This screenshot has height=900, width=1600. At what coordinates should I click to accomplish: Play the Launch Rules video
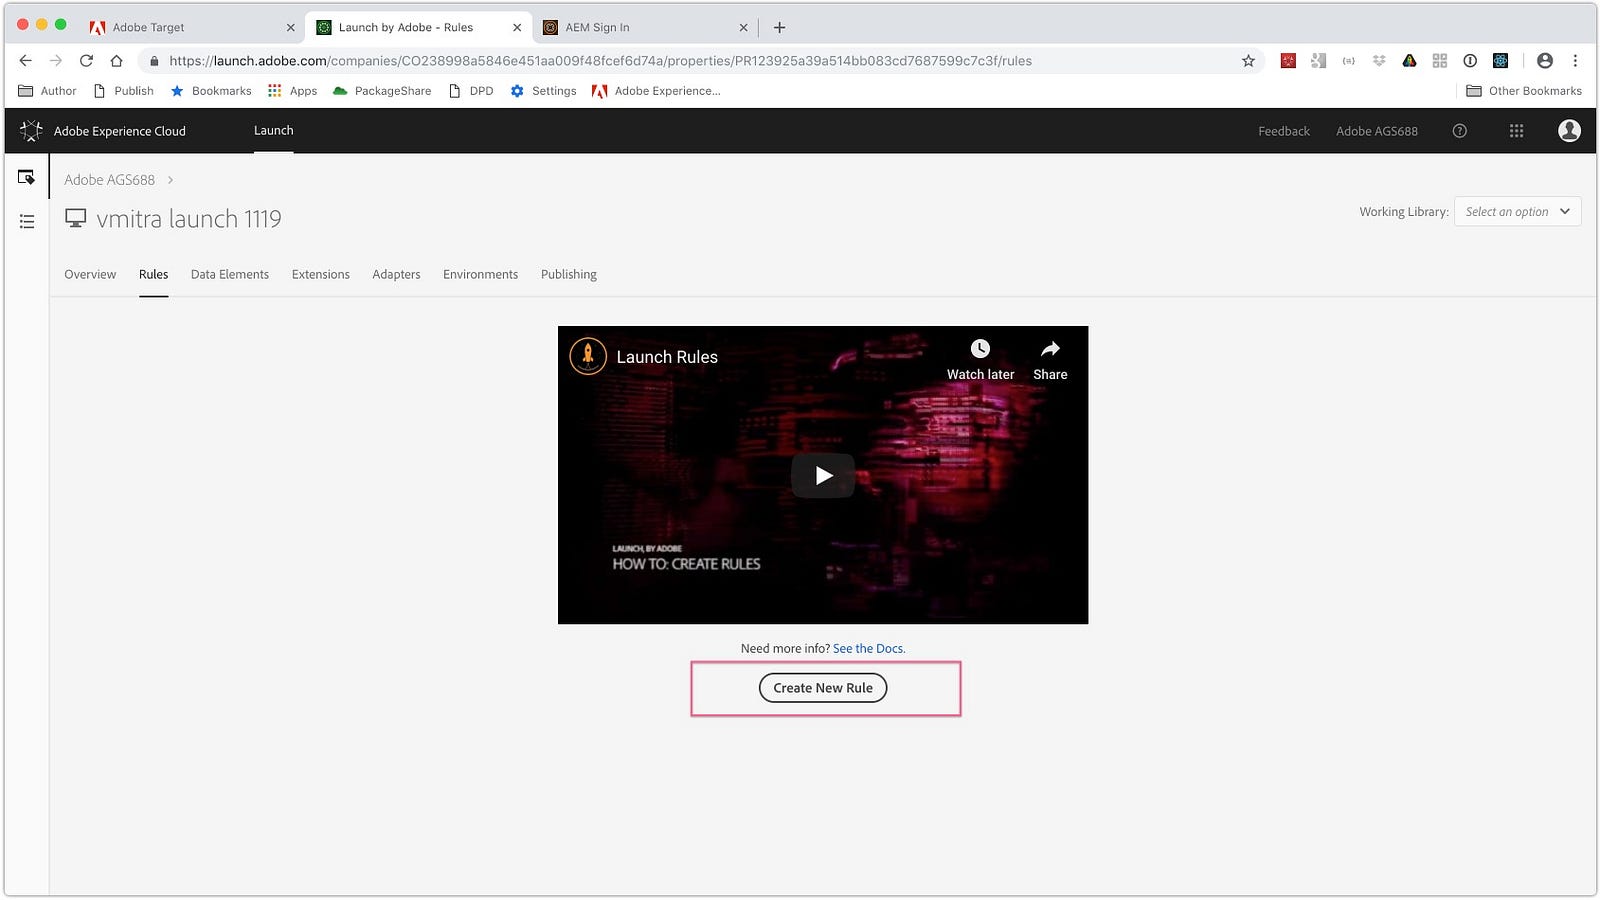823,475
